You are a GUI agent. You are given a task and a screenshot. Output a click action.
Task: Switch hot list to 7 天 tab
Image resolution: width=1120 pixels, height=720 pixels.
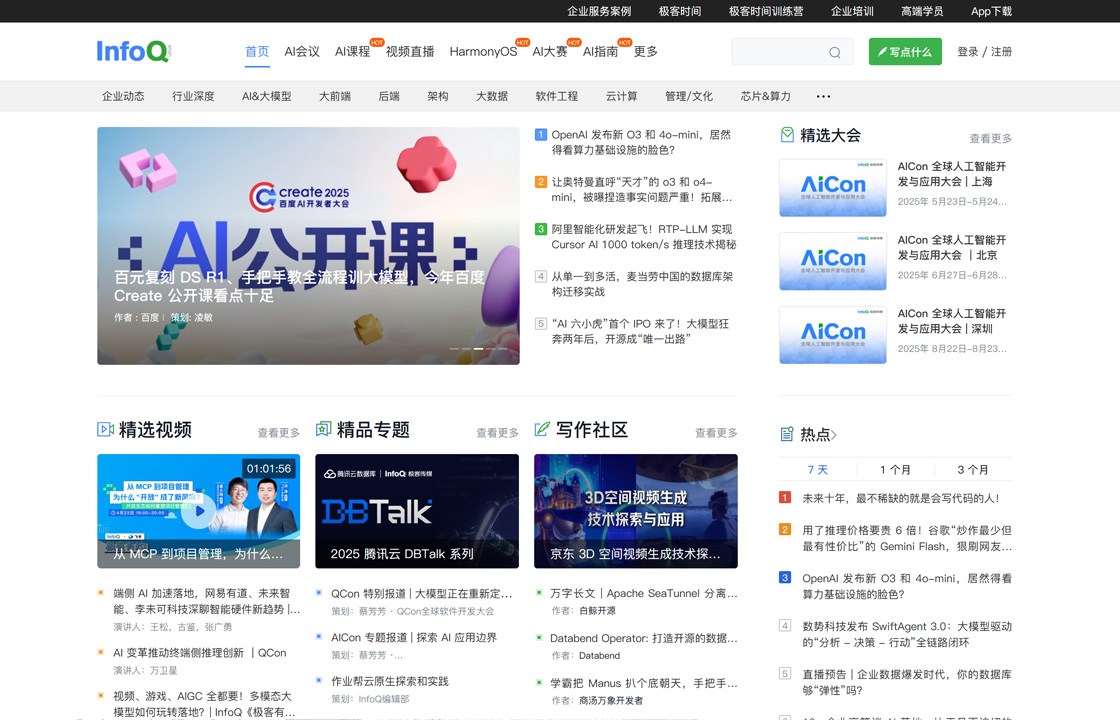(818, 469)
